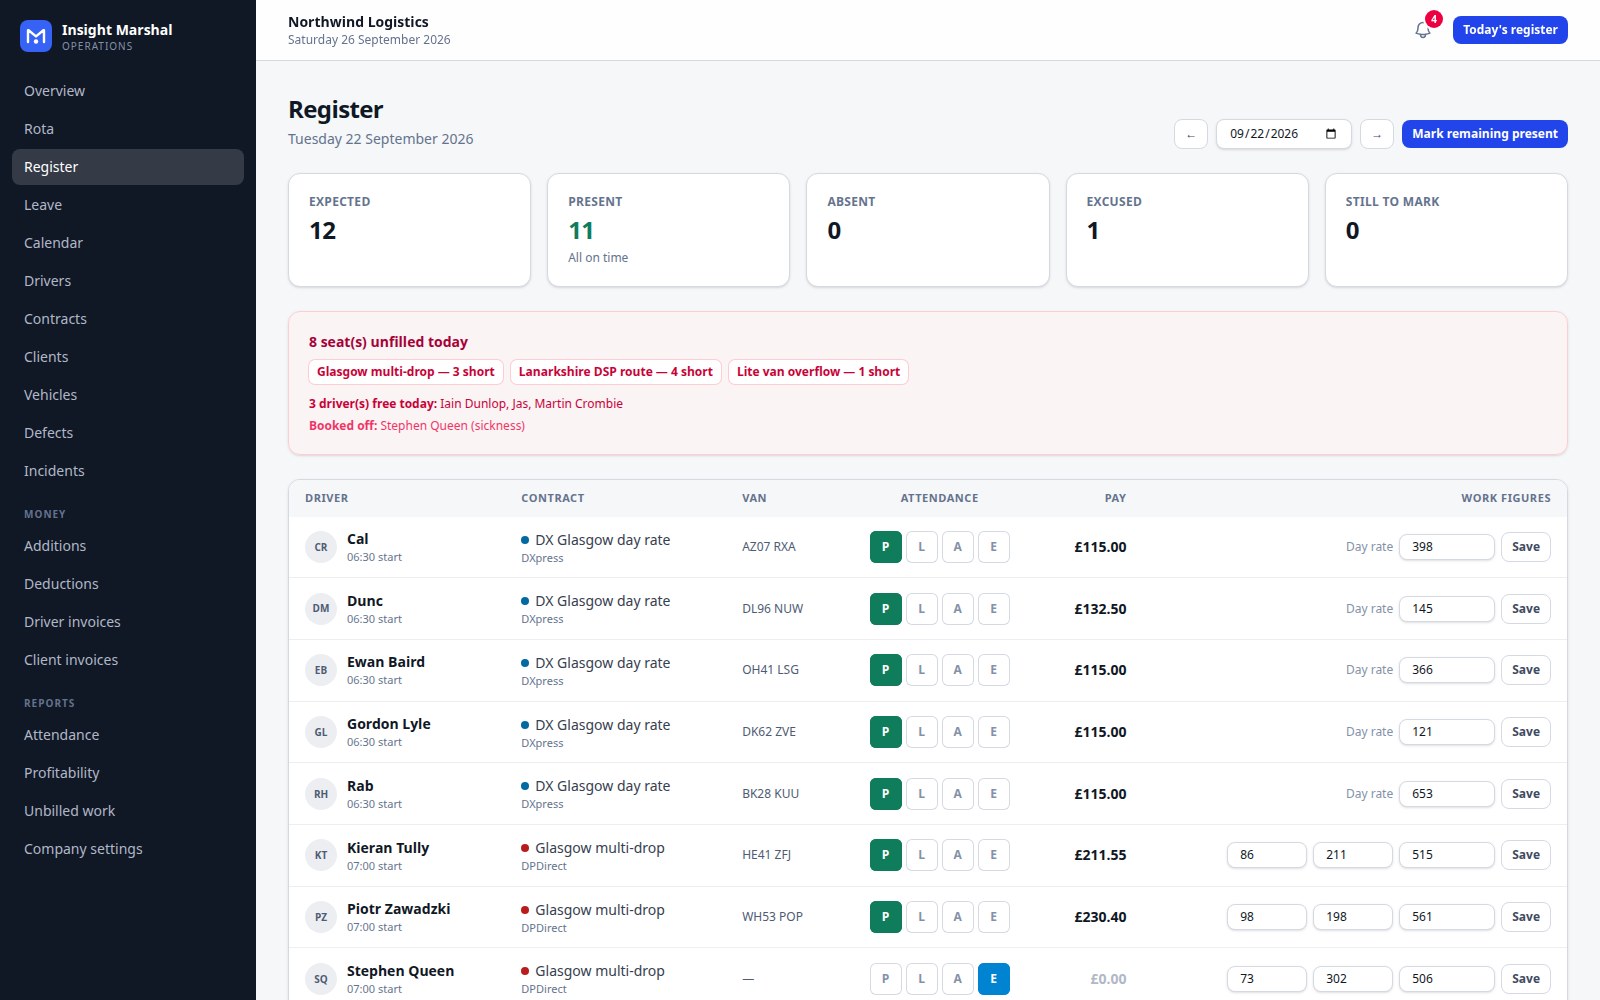The width and height of the screenshot is (1600, 1000).
Task: Go to next day arrow
Action: coord(1377,134)
